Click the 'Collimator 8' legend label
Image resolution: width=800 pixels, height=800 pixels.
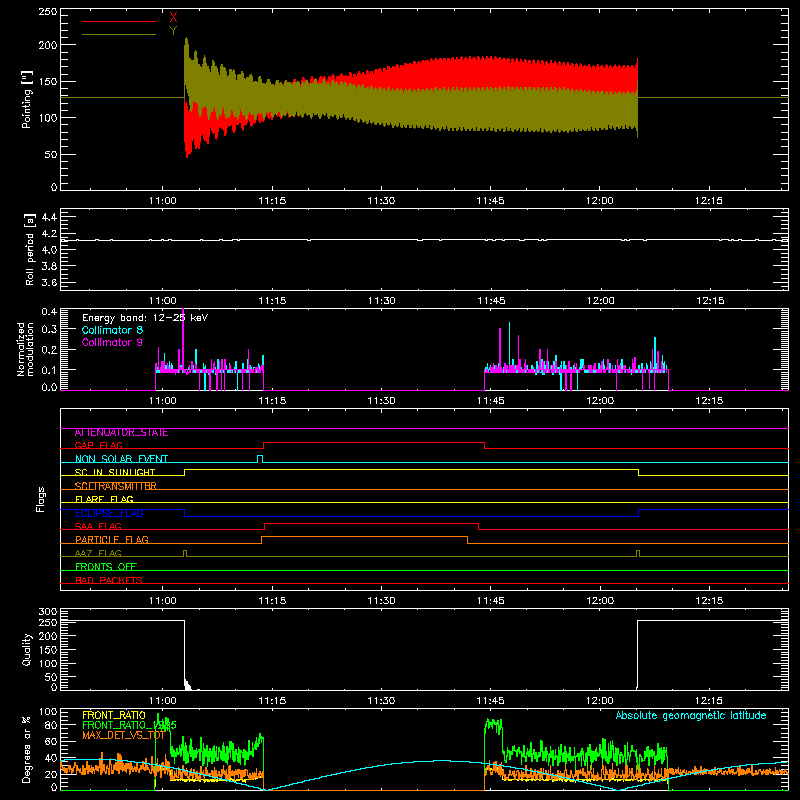112,330
